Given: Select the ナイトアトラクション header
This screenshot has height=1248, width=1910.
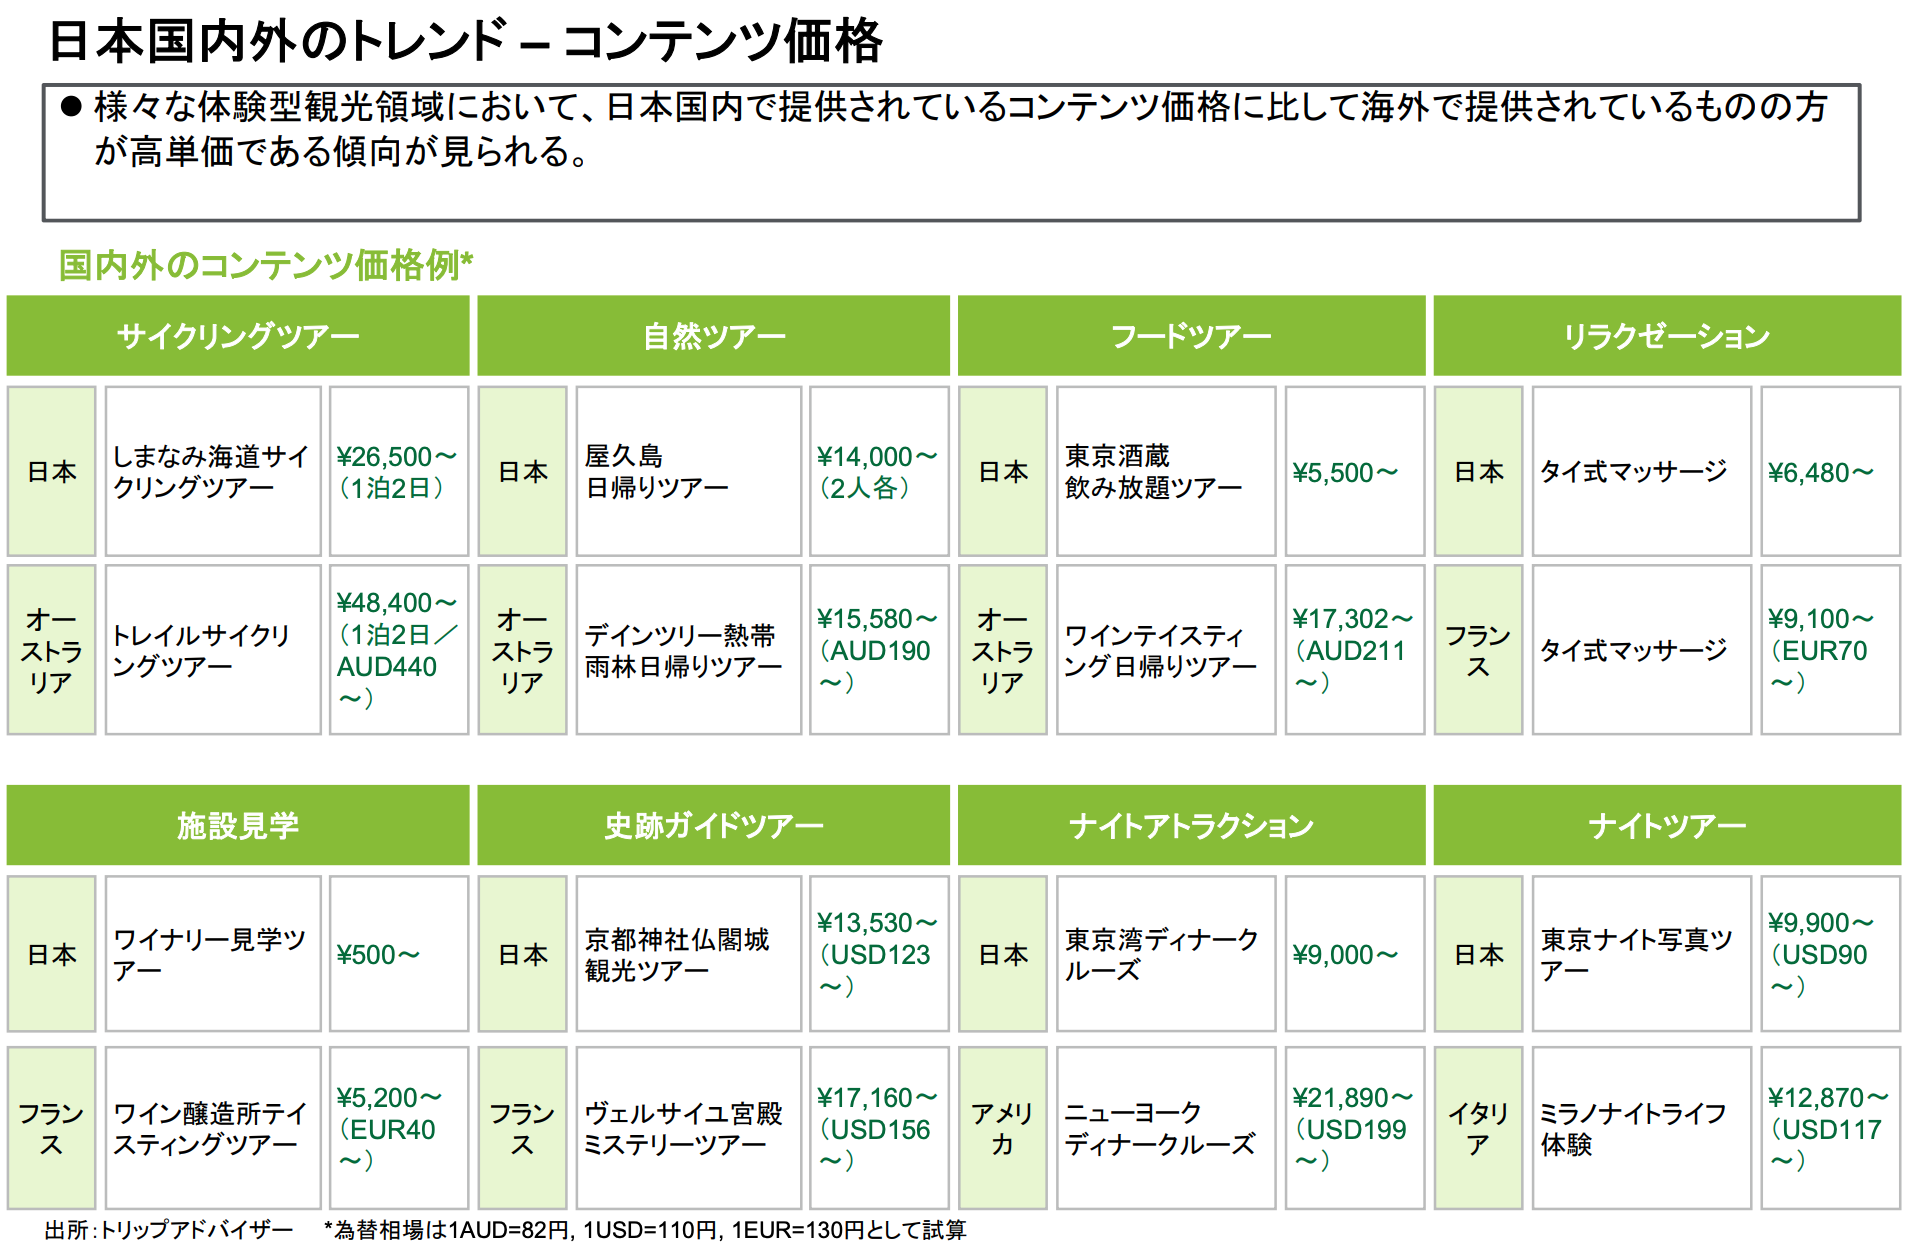Looking at the screenshot, I should click(x=1191, y=825).
